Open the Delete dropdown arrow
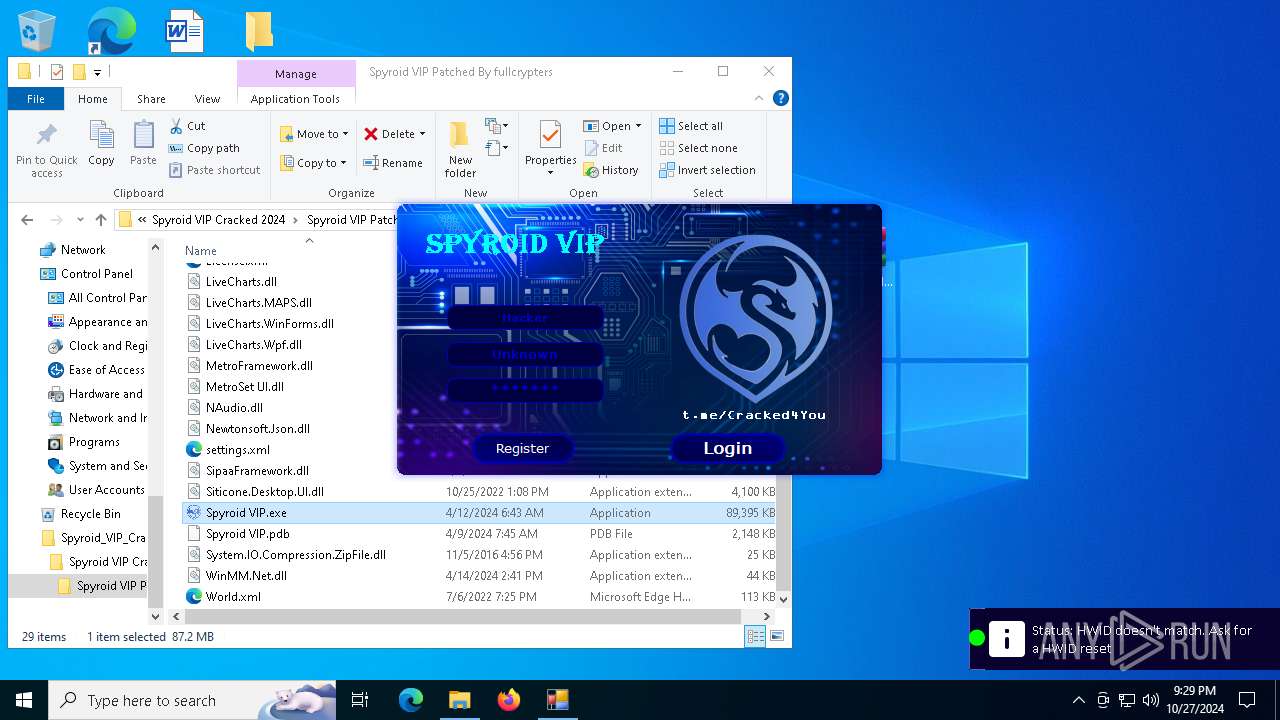This screenshot has width=1280, height=720. pos(422,134)
